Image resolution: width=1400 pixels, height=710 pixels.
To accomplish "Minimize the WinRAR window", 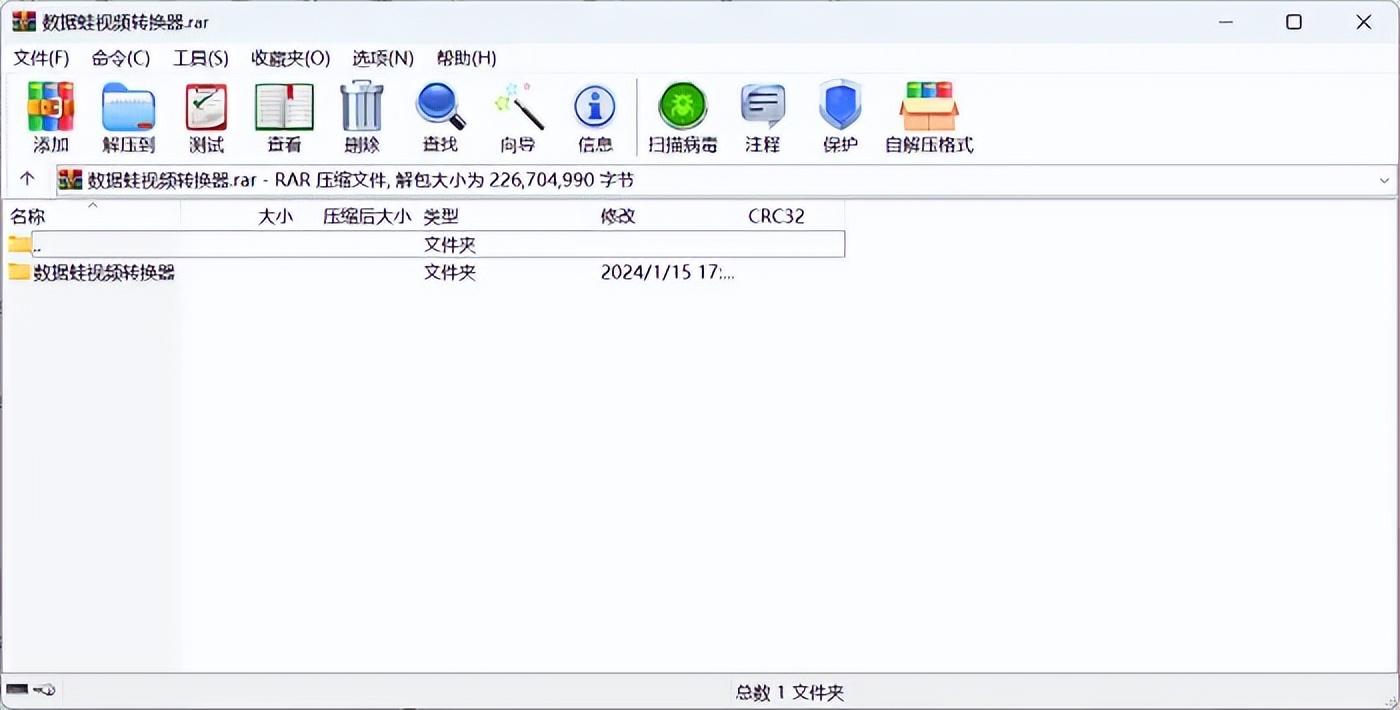I will pos(1225,22).
